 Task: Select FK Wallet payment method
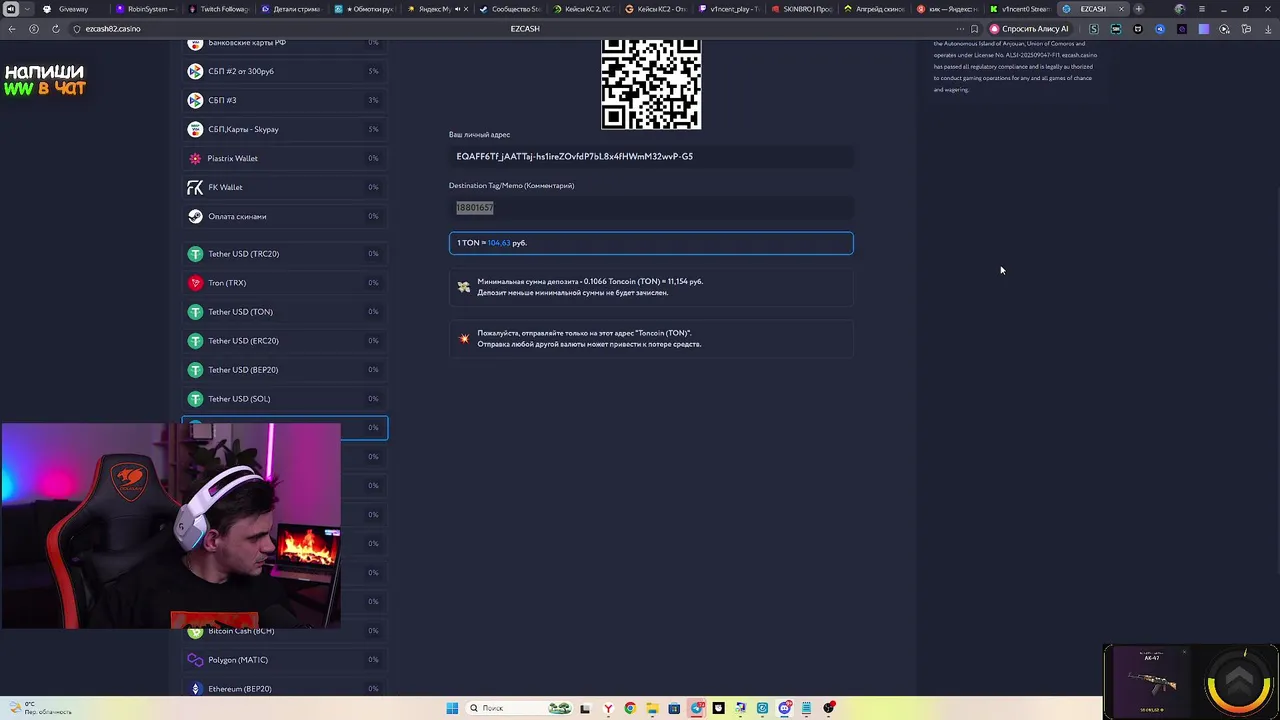tap(285, 187)
